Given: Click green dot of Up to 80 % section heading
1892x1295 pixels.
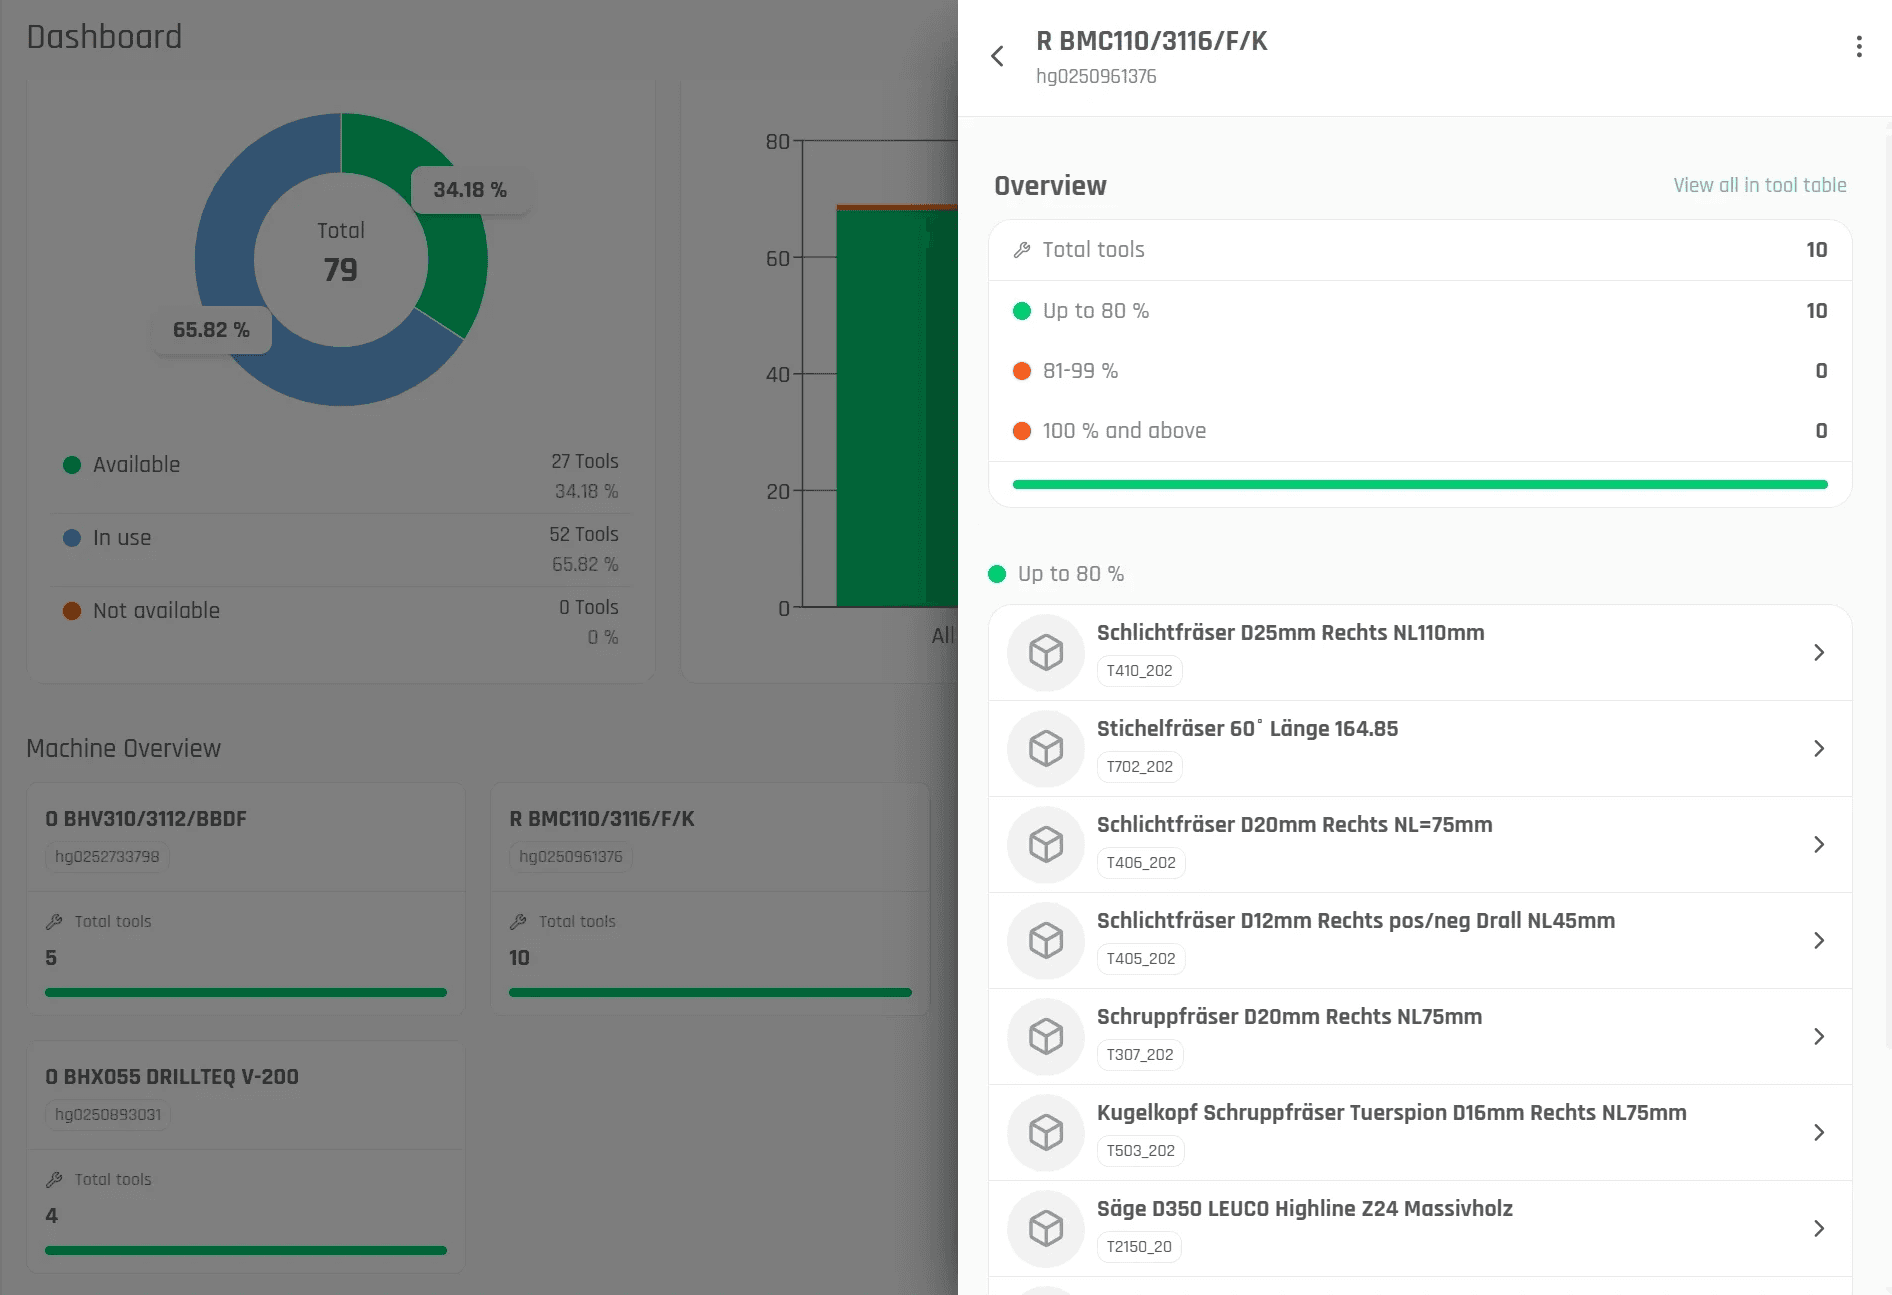Looking at the screenshot, I should coord(996,574).
